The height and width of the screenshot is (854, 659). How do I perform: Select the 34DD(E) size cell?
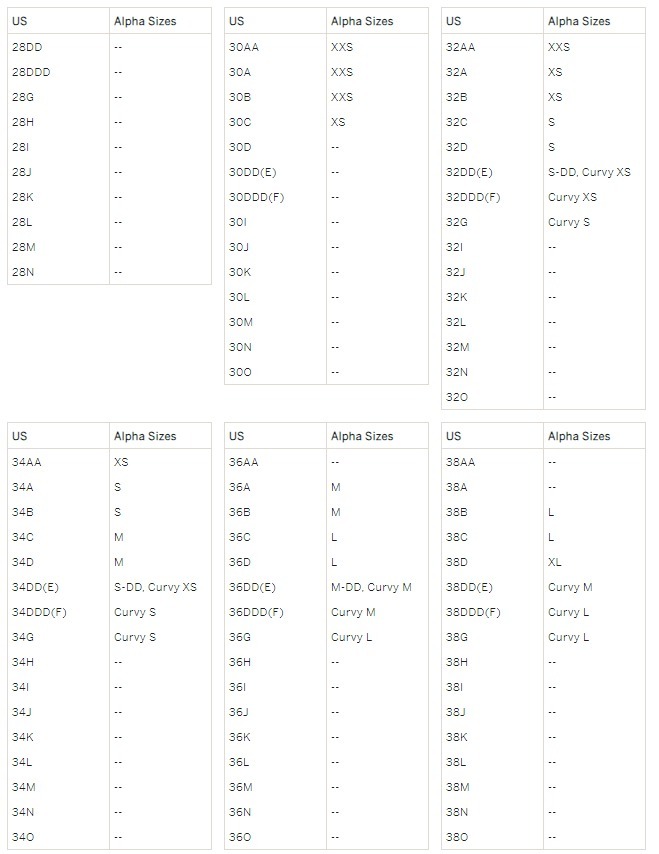(36, 587)
